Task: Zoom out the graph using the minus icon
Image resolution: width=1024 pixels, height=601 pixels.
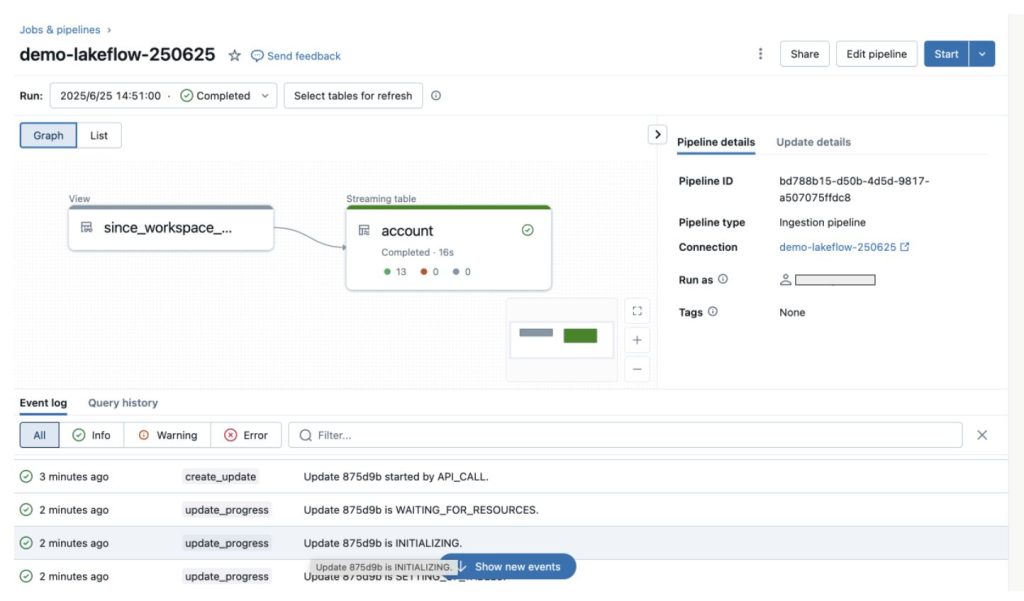Action: [637, 369]
